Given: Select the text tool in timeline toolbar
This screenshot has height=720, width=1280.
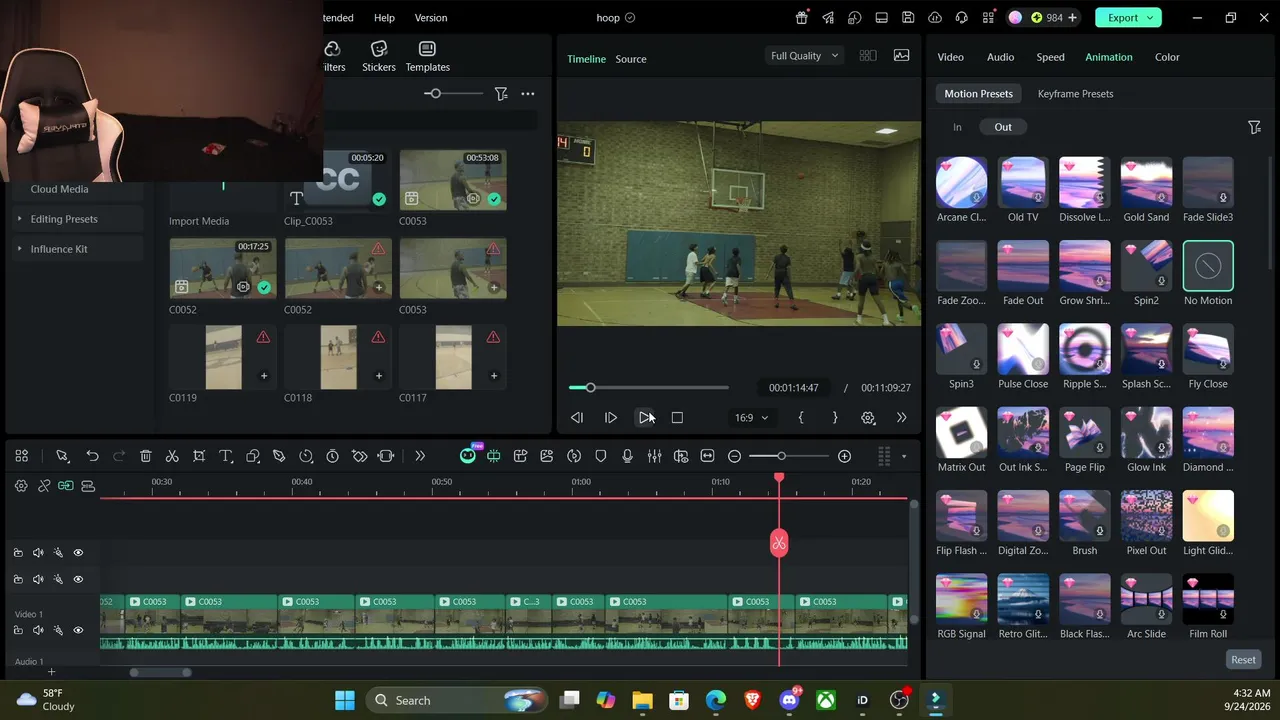Looking at the screenshot, I should tap(226, 456).
